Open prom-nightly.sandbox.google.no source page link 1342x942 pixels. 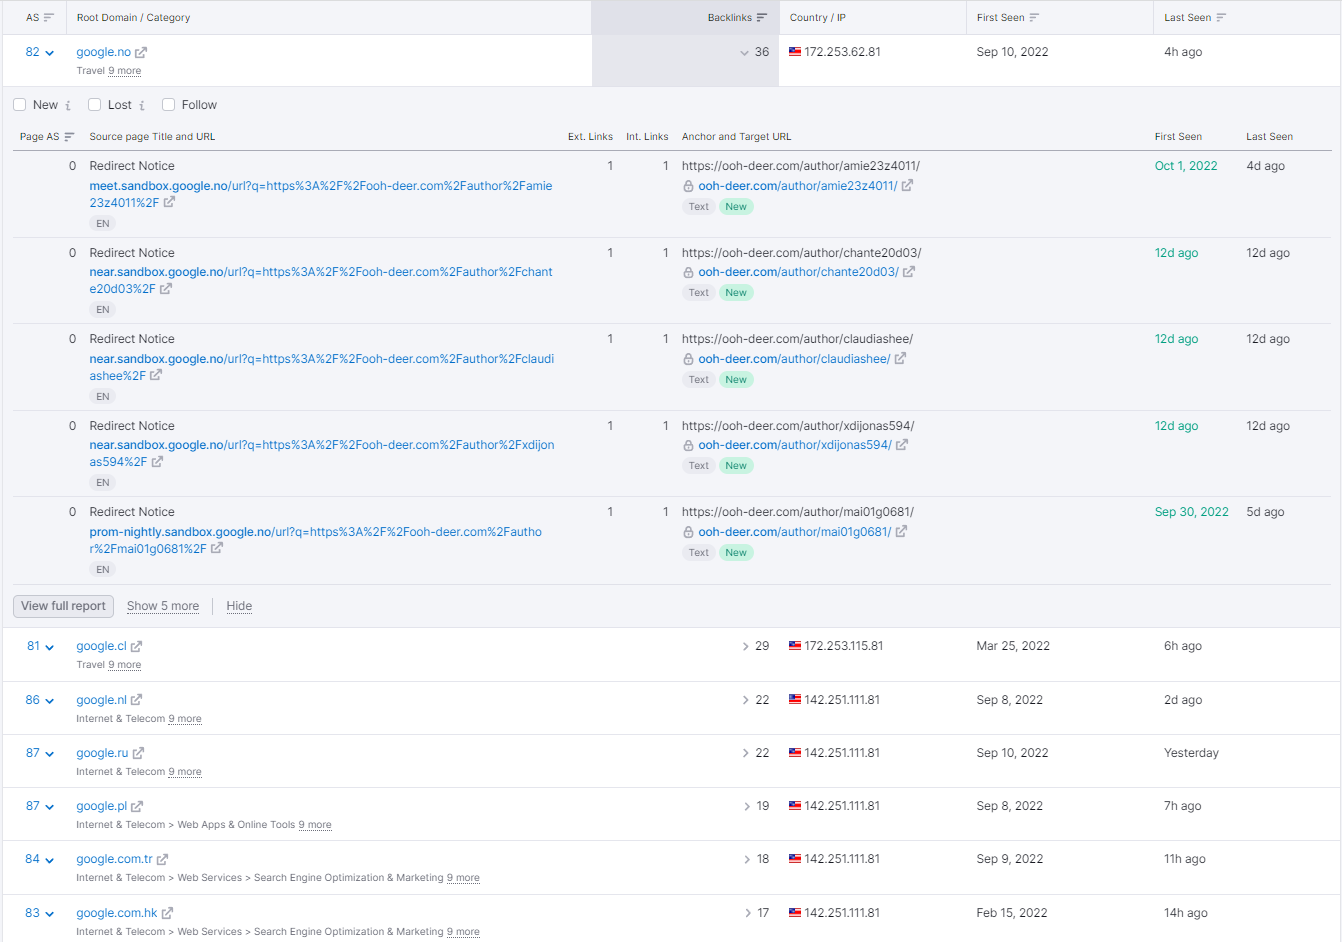(x=316, y=540)
